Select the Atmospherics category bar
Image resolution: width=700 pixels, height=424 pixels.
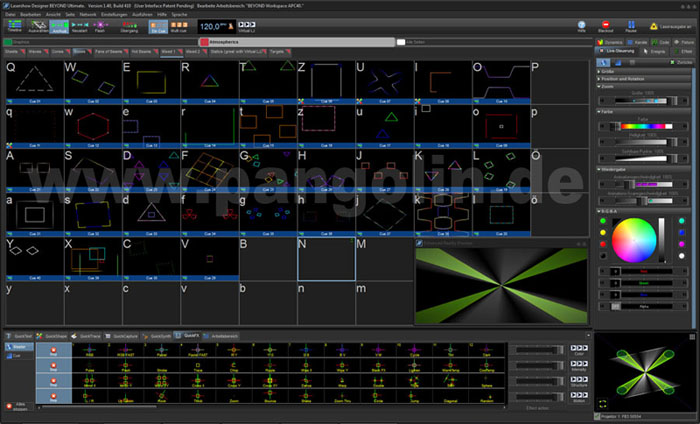[297, 42]
